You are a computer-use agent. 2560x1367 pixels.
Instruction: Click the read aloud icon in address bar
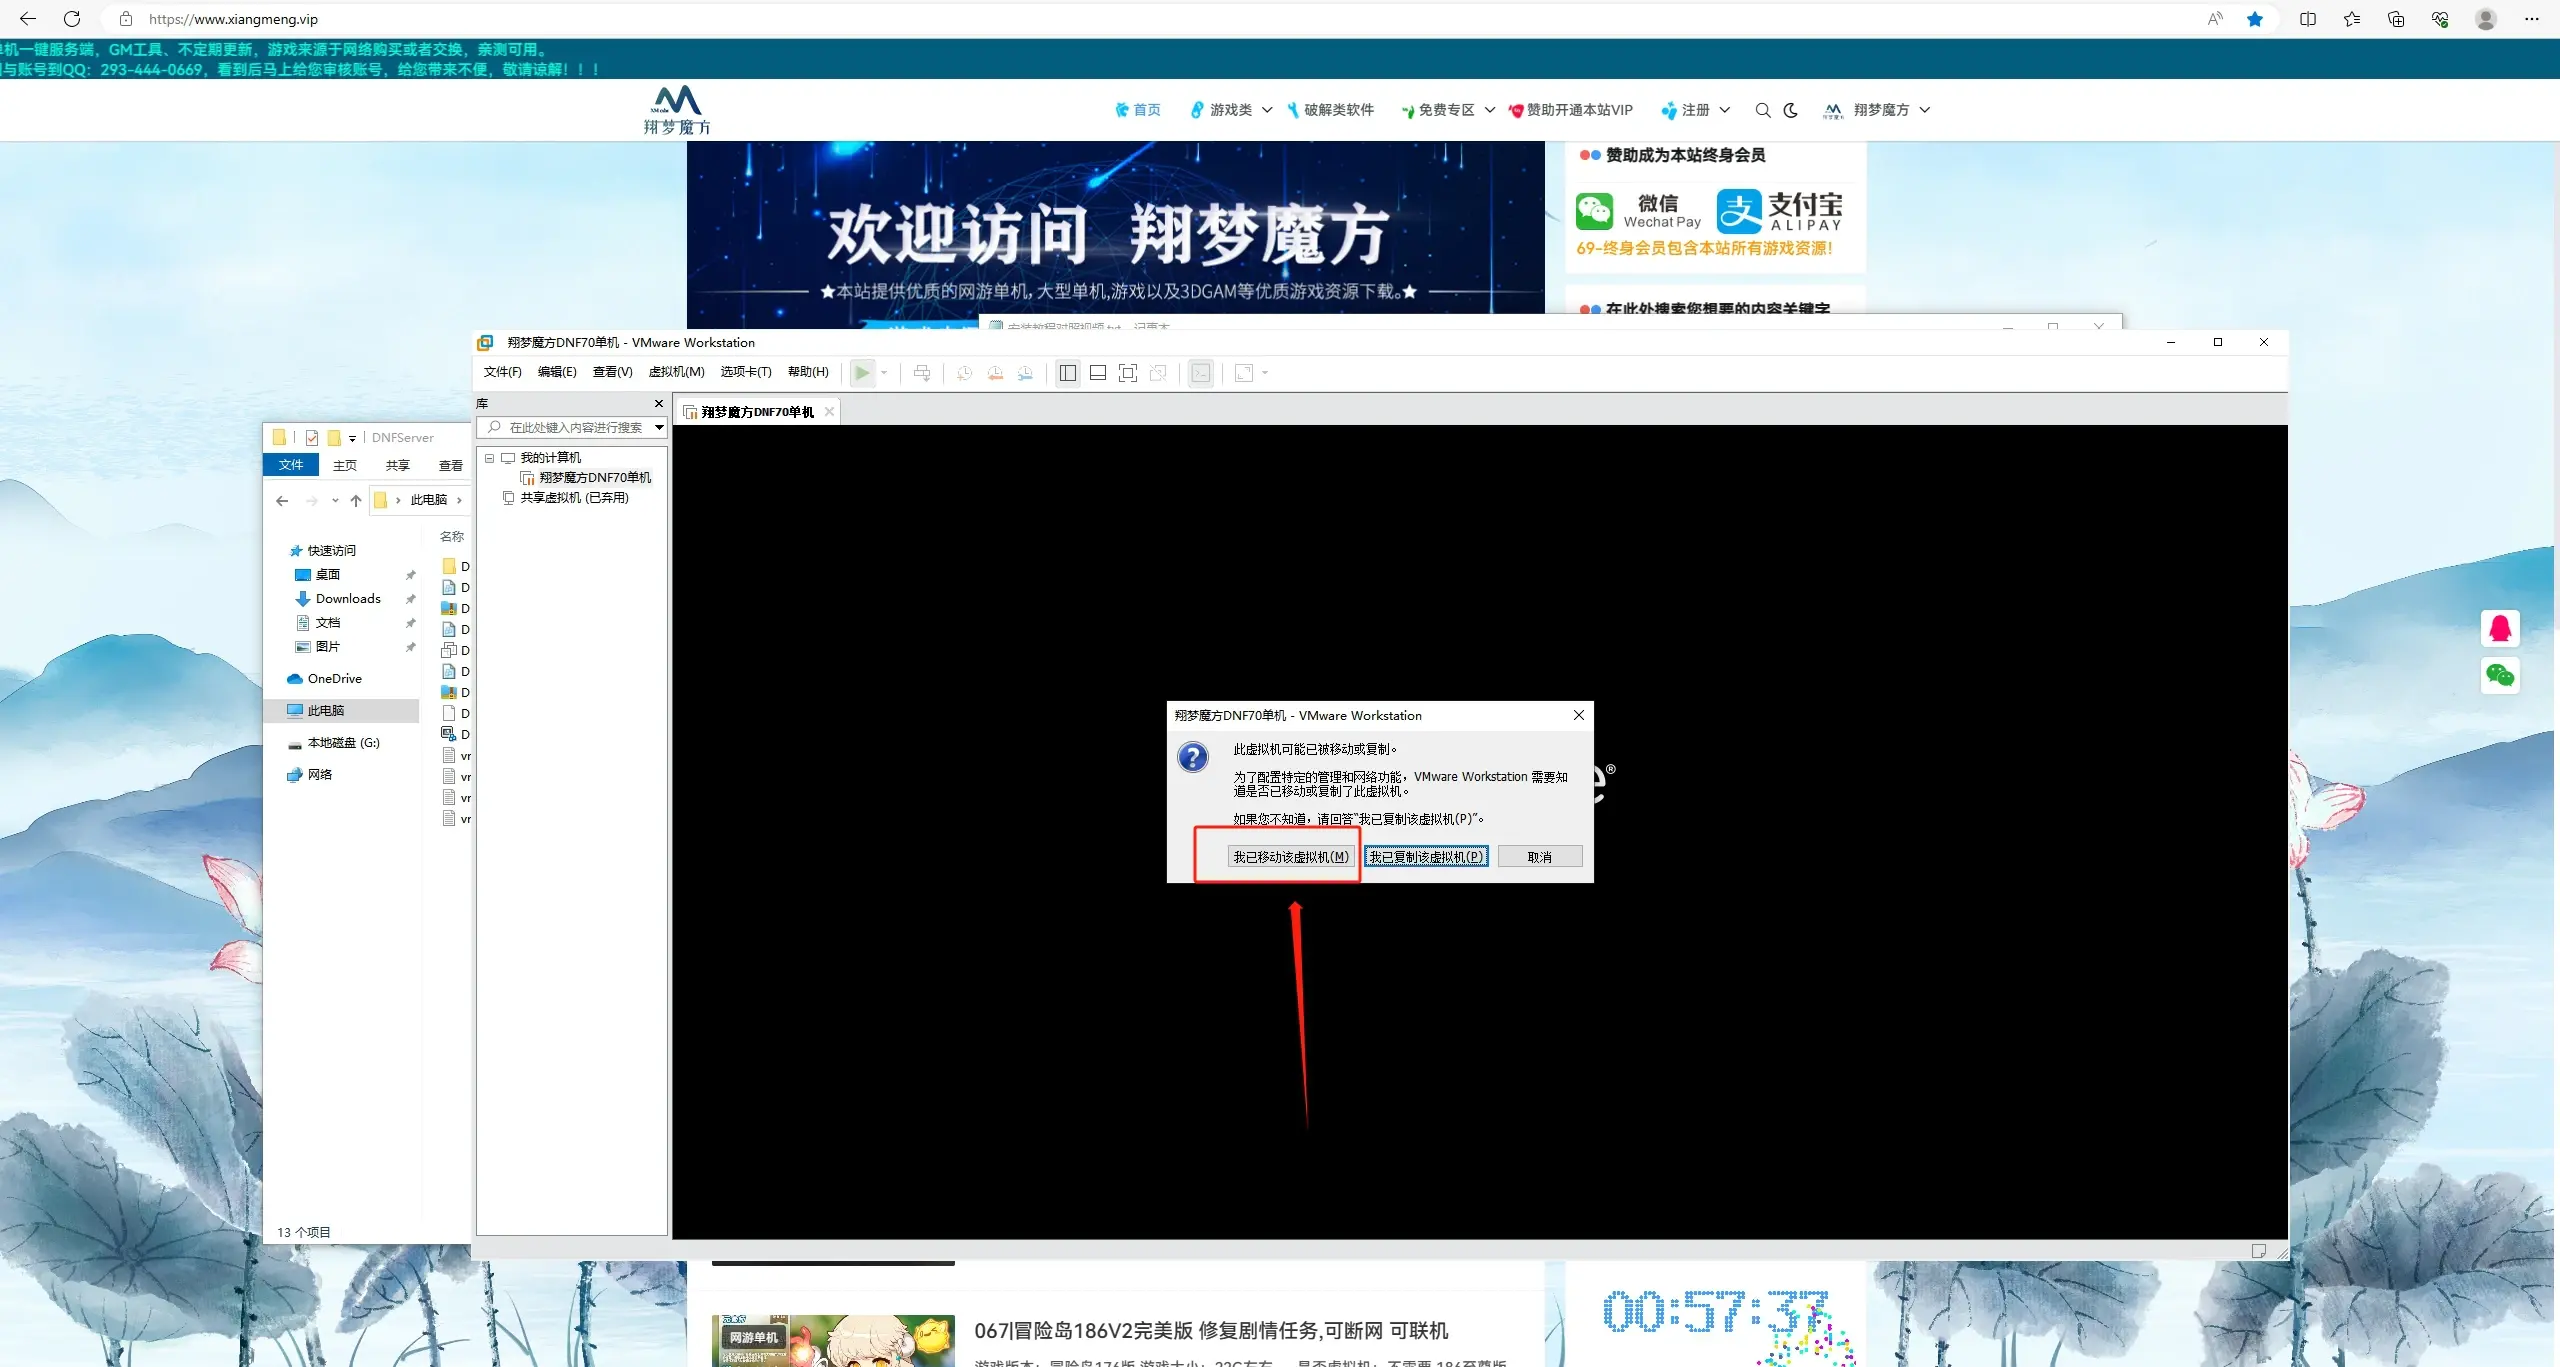(x=2215, y=19)
